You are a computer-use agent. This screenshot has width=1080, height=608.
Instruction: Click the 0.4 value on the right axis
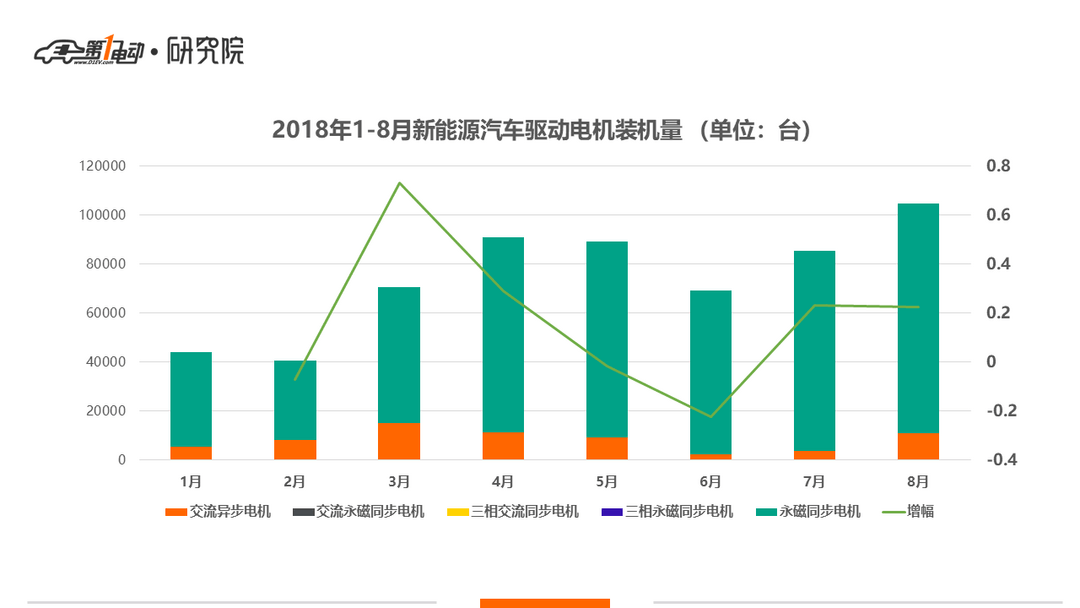pos(998,264)
